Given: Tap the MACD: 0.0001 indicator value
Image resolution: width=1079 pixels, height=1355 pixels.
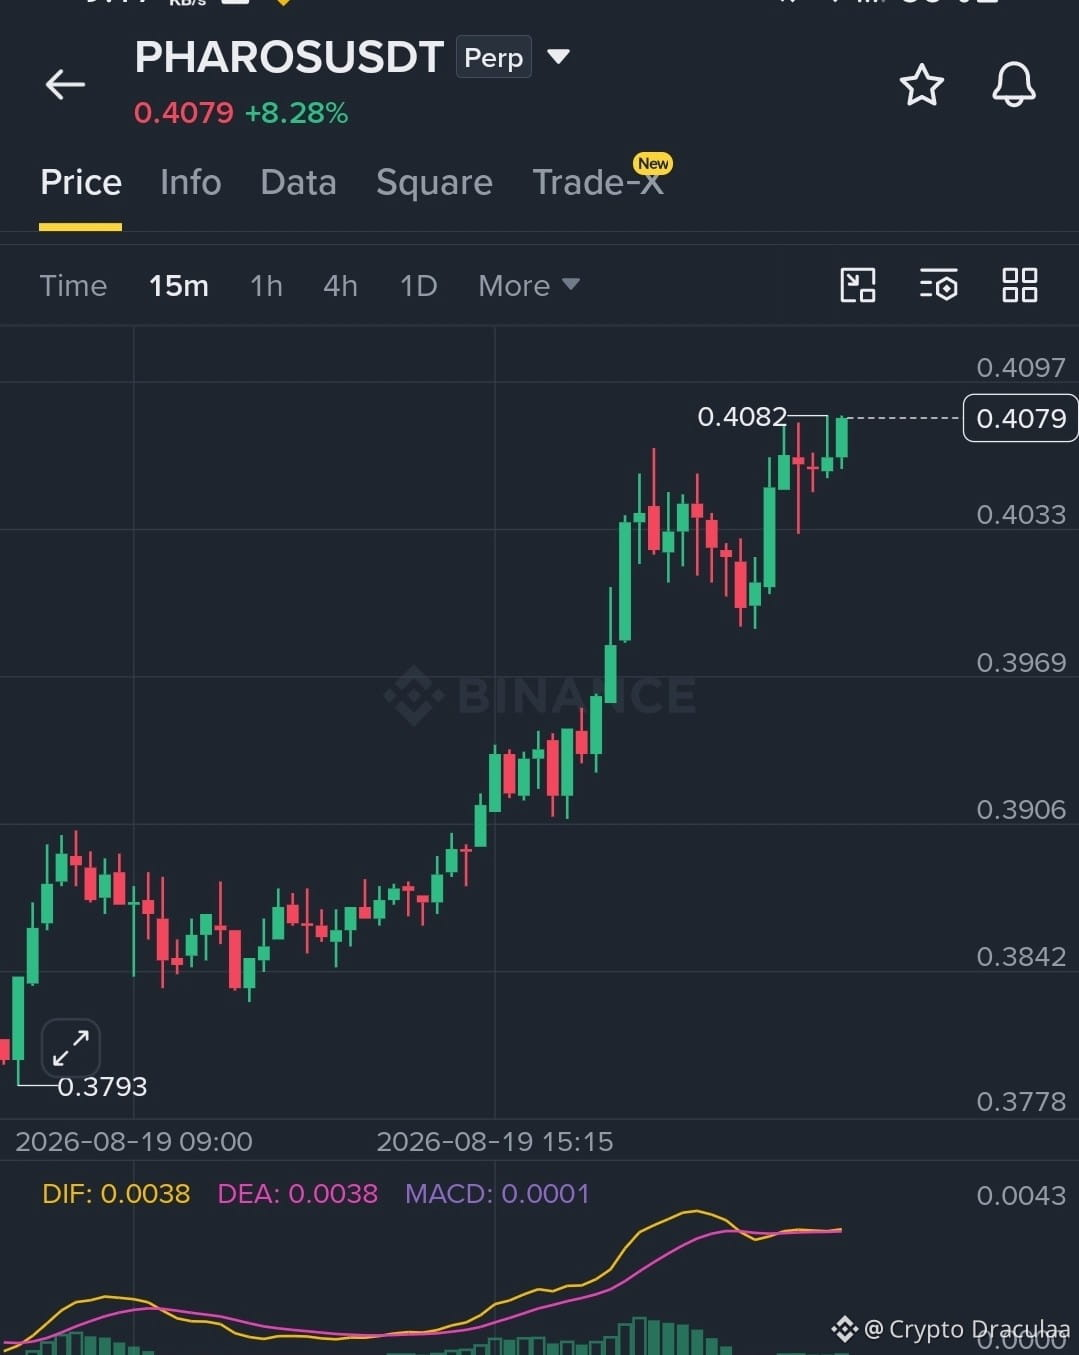Looking at the screenshot, I should pyautogui.click(x=497, y=1193).
